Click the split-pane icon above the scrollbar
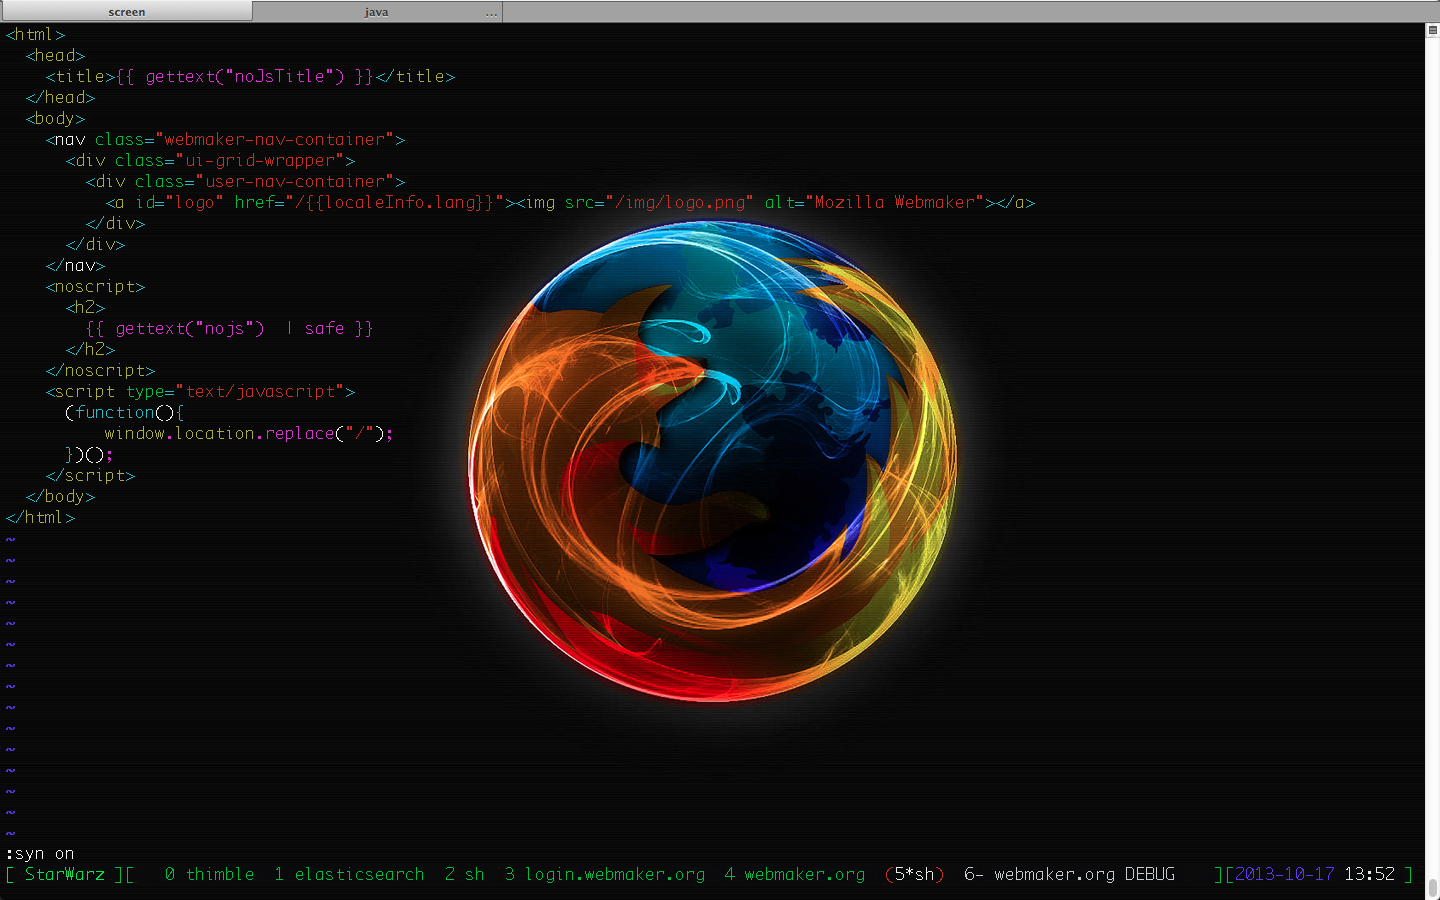 tap(1432, 29)
